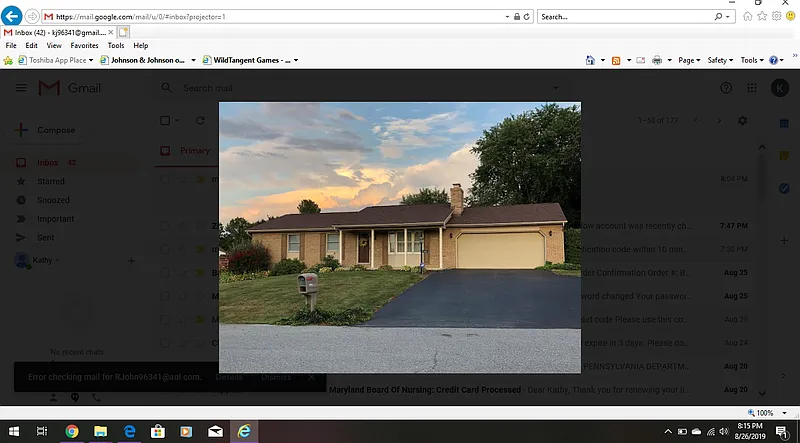This screenshot has height=443, width=800.
Task: Open the Snoozed folder
Action: [53, 200]
